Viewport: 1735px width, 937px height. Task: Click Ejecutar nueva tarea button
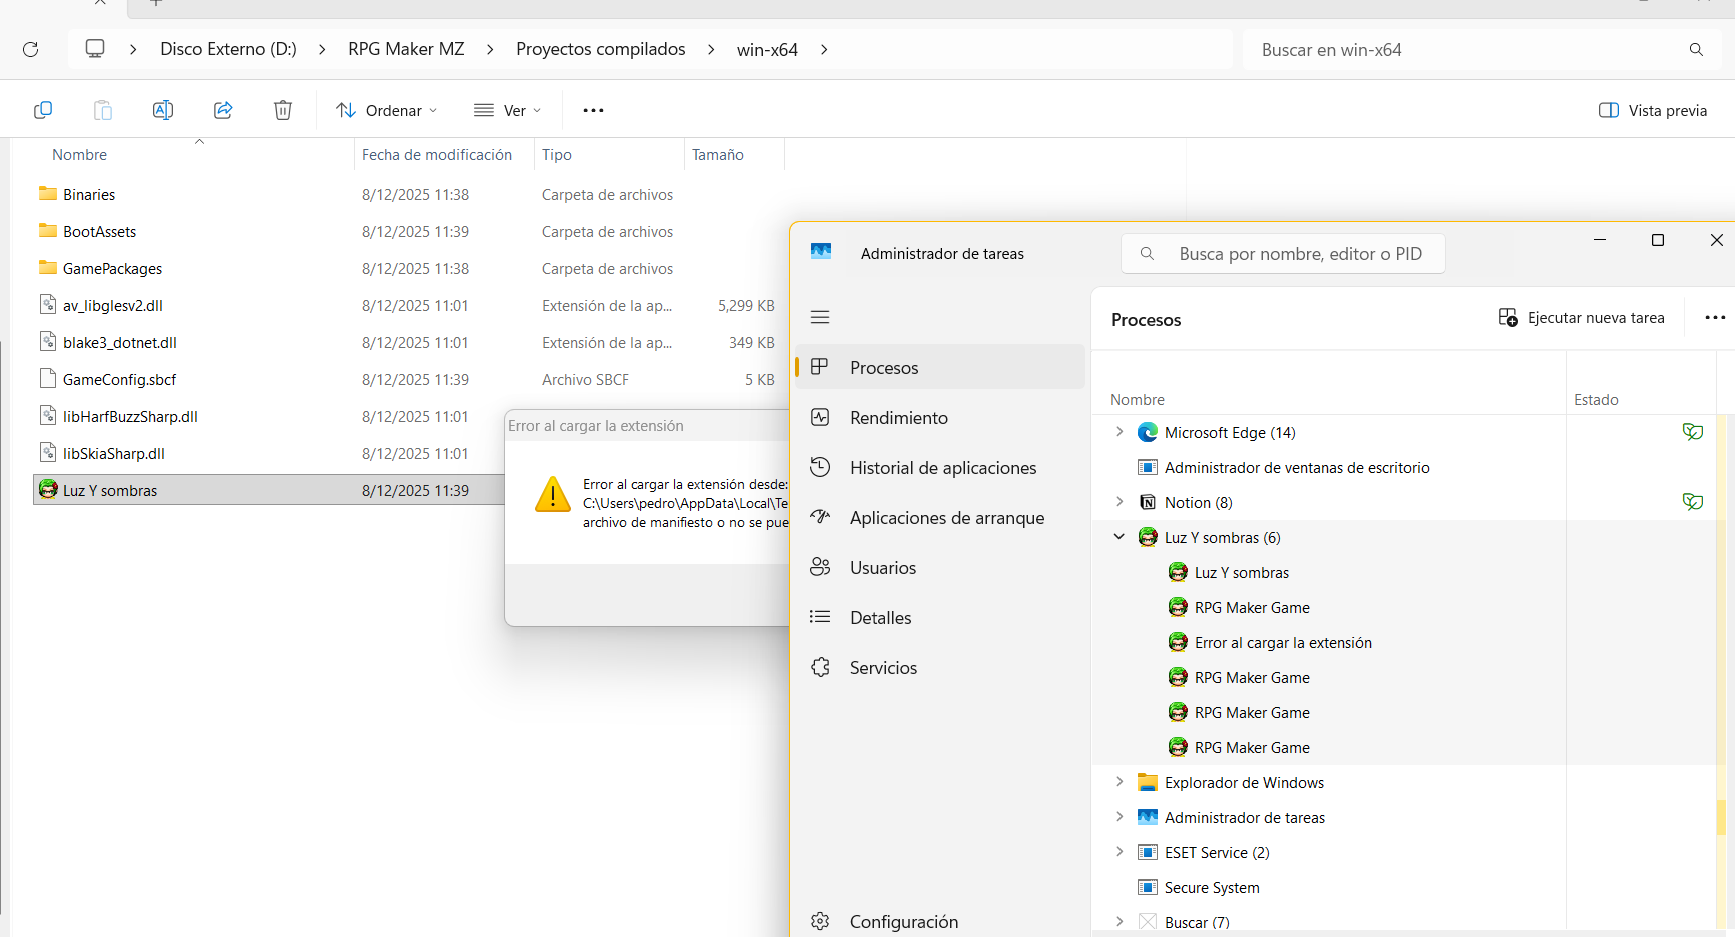tap(1581, 318)
